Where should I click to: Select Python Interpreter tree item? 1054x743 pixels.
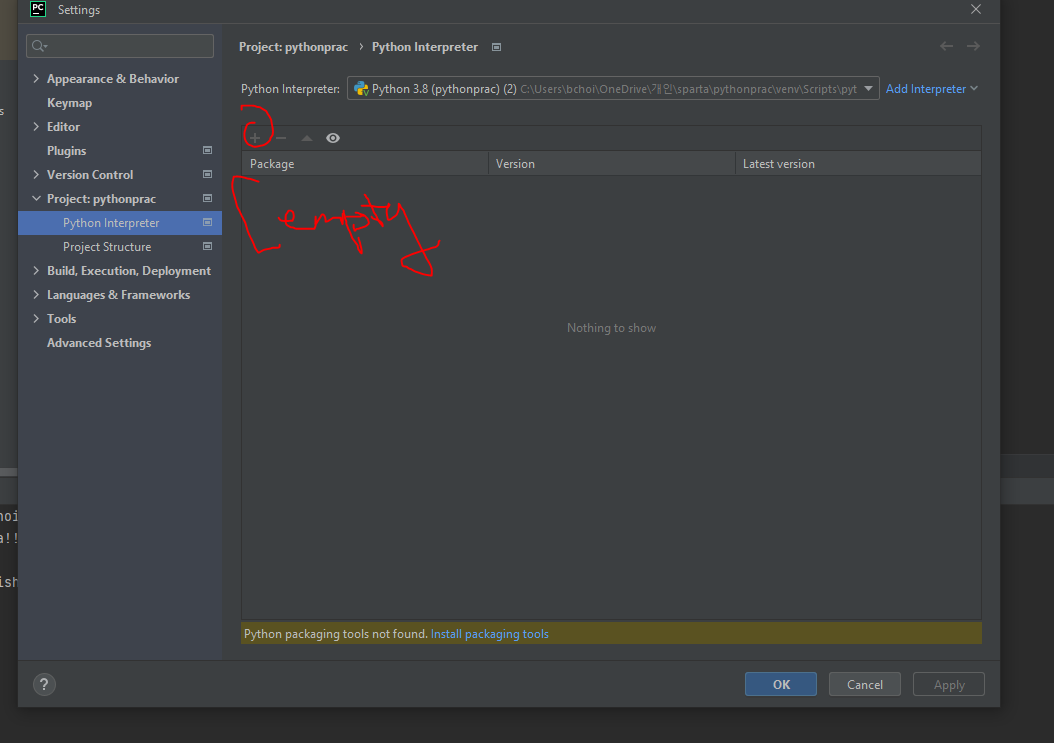click(120, 223)
